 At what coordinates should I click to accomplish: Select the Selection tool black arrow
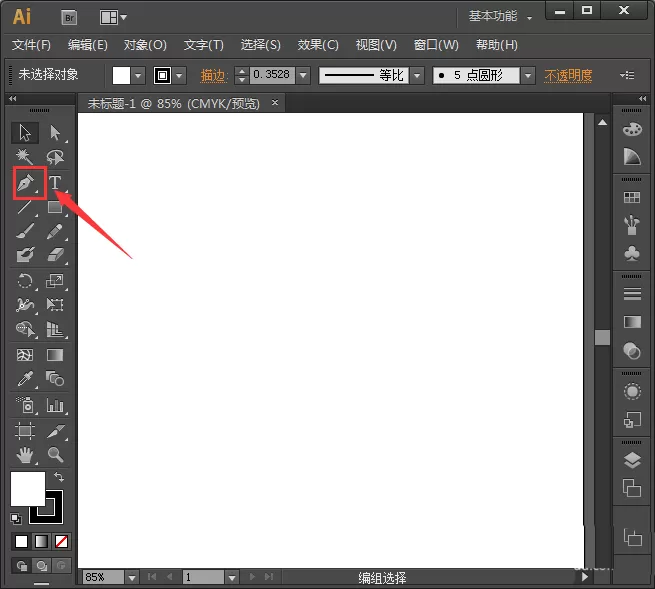pos(25,133)
